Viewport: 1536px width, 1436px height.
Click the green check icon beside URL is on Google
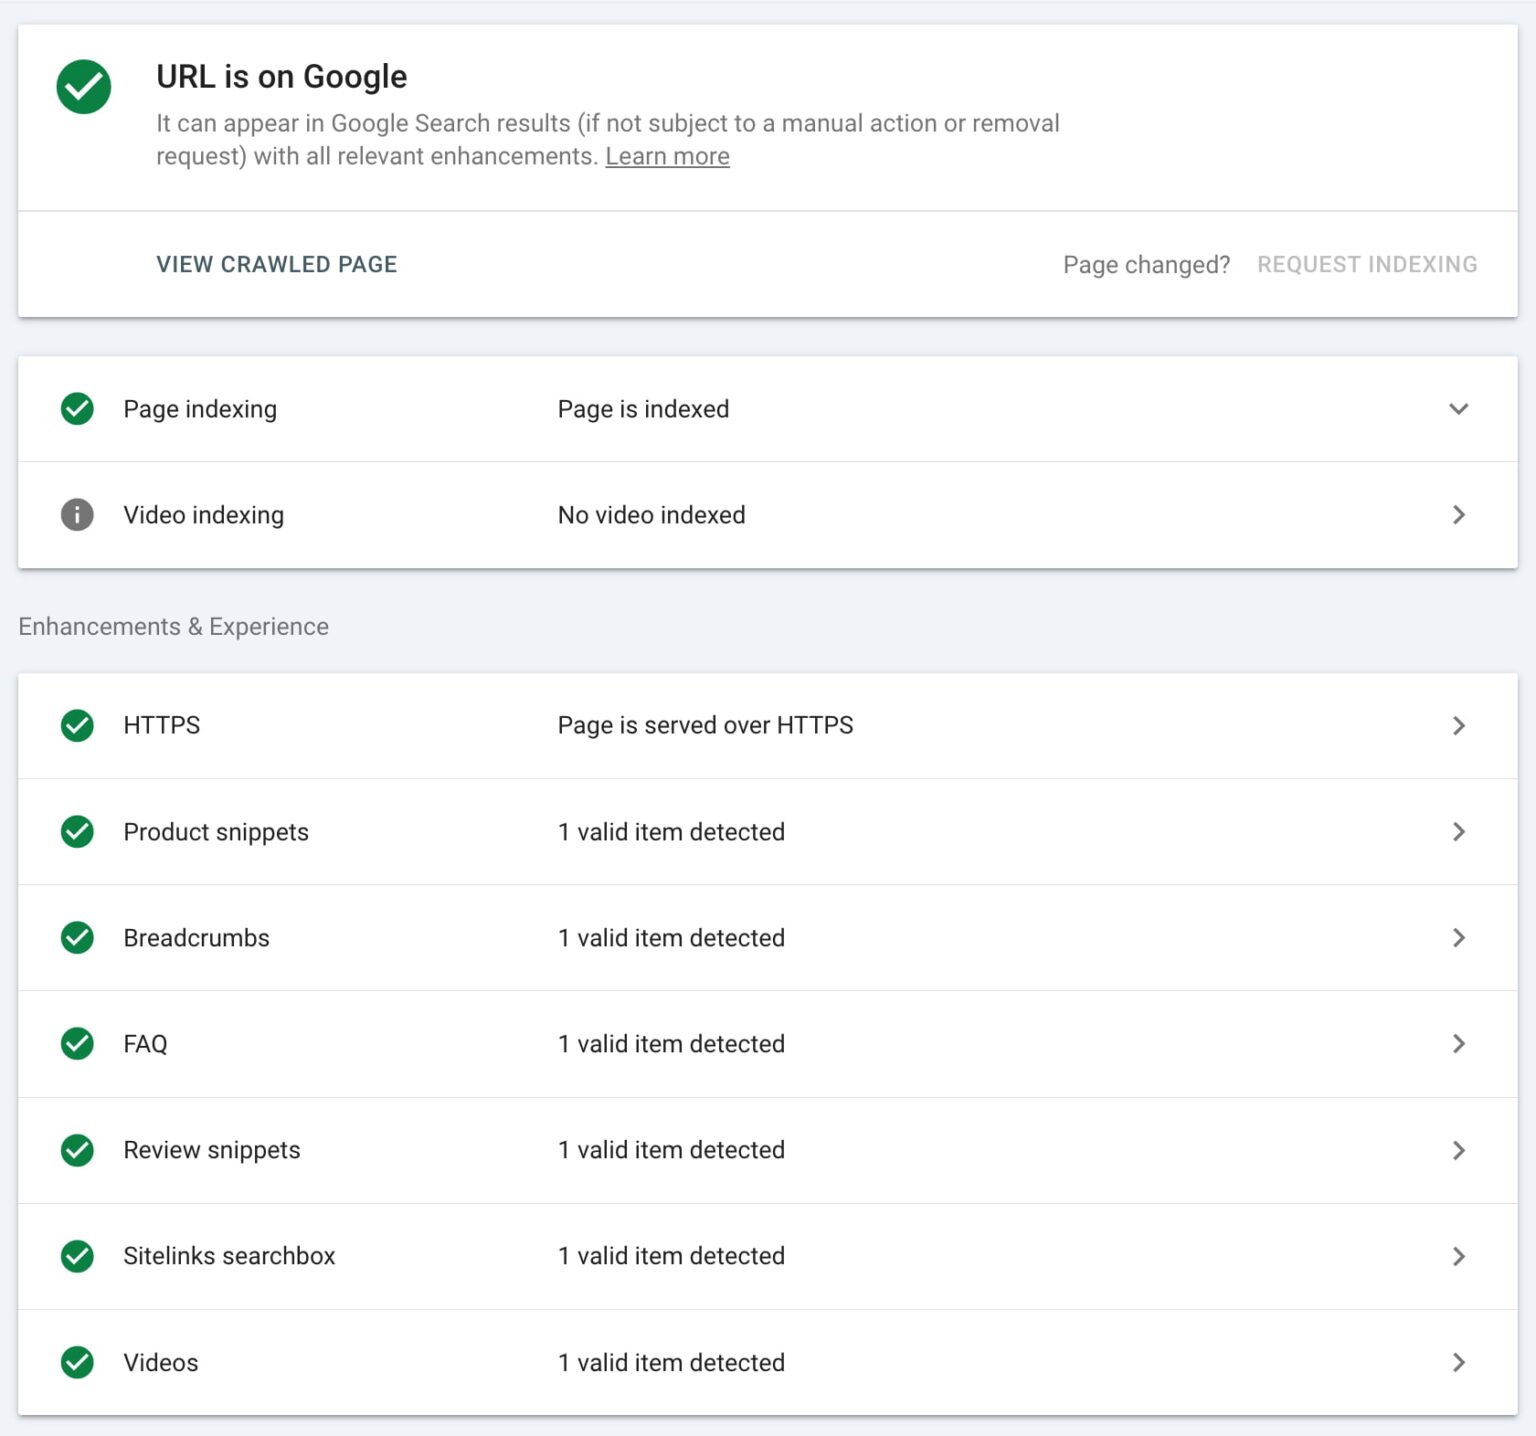coord(84,87)
